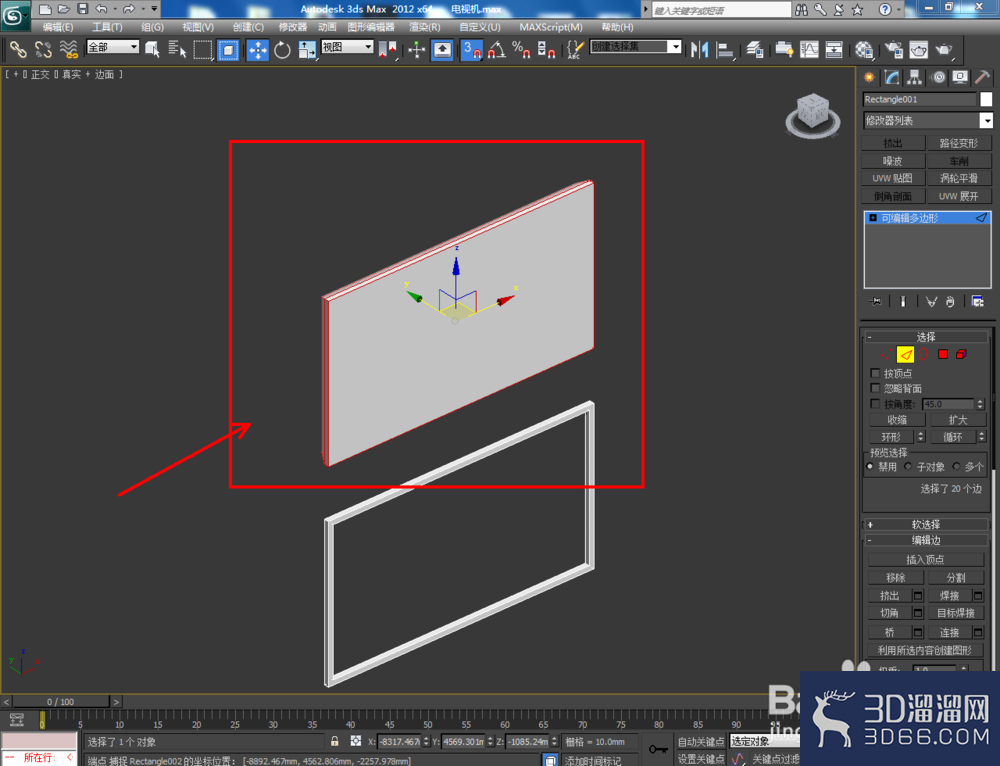The image size is (1000, 766).
Task: Click the 挤出 modifier button
Action: point(893,143)
